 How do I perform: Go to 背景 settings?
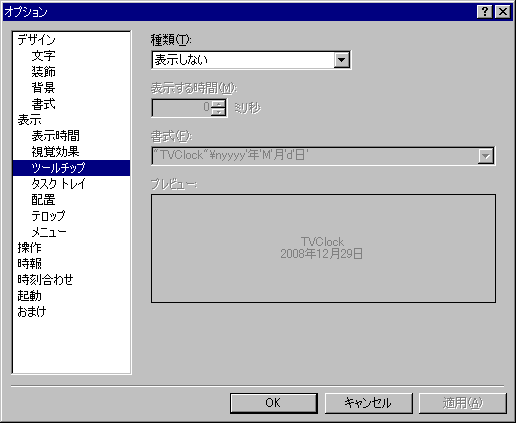pyautogui.click(x=43, y=88)
